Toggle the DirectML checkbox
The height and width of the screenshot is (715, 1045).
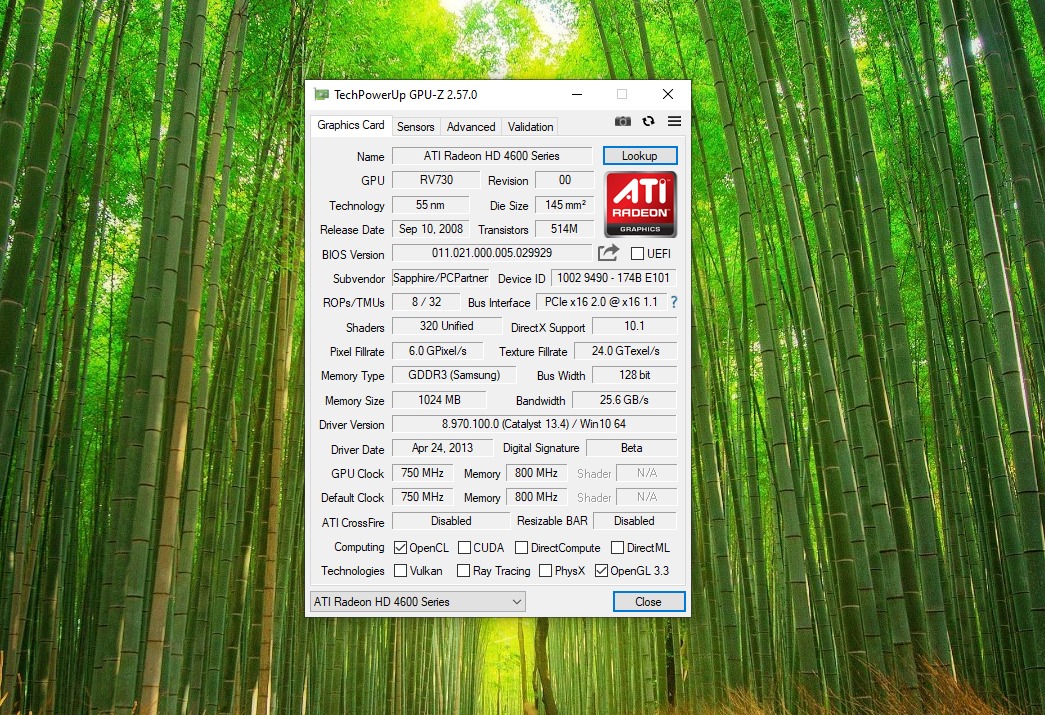pos(618,548)
